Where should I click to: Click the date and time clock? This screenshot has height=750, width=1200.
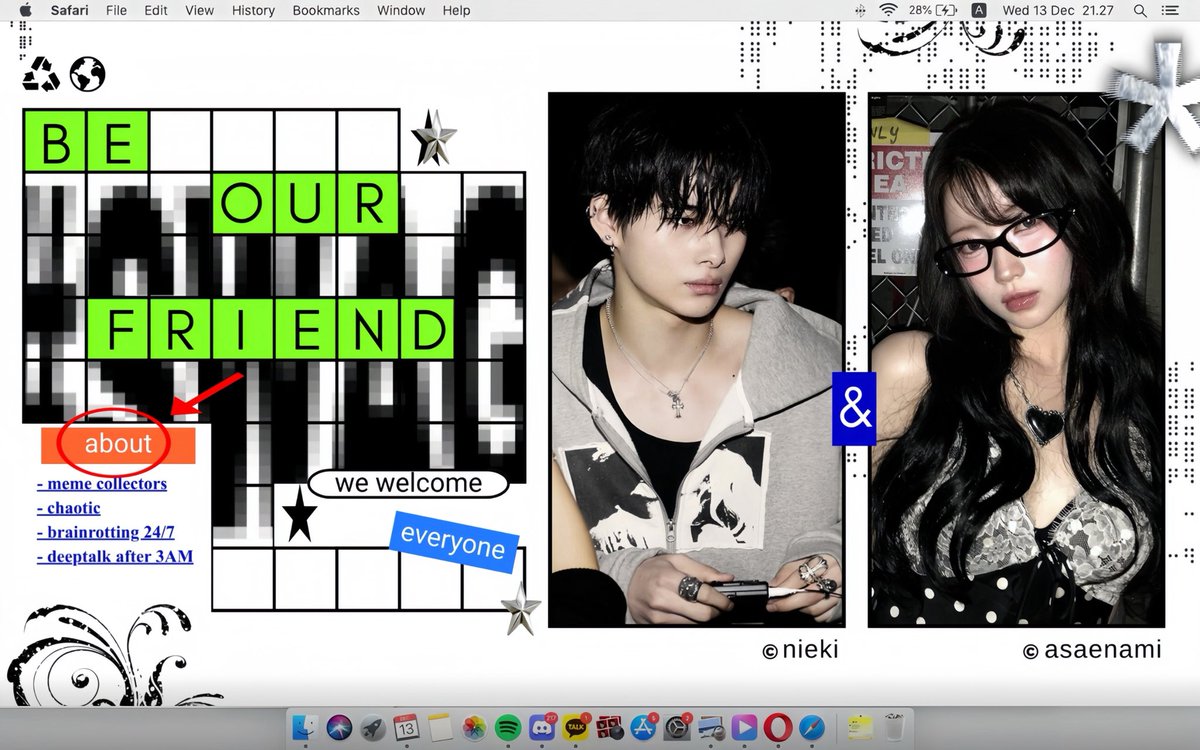[1057, 10]
